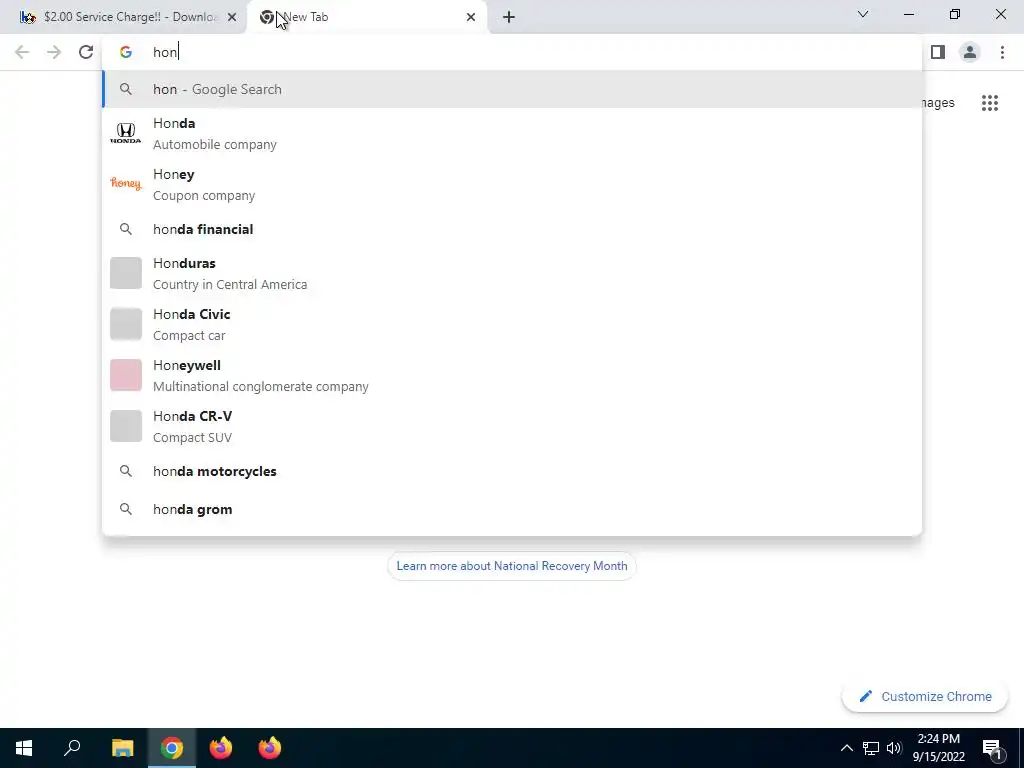
Task: Click the Honduras placeholder thumbnail
Action: point(125,273)
